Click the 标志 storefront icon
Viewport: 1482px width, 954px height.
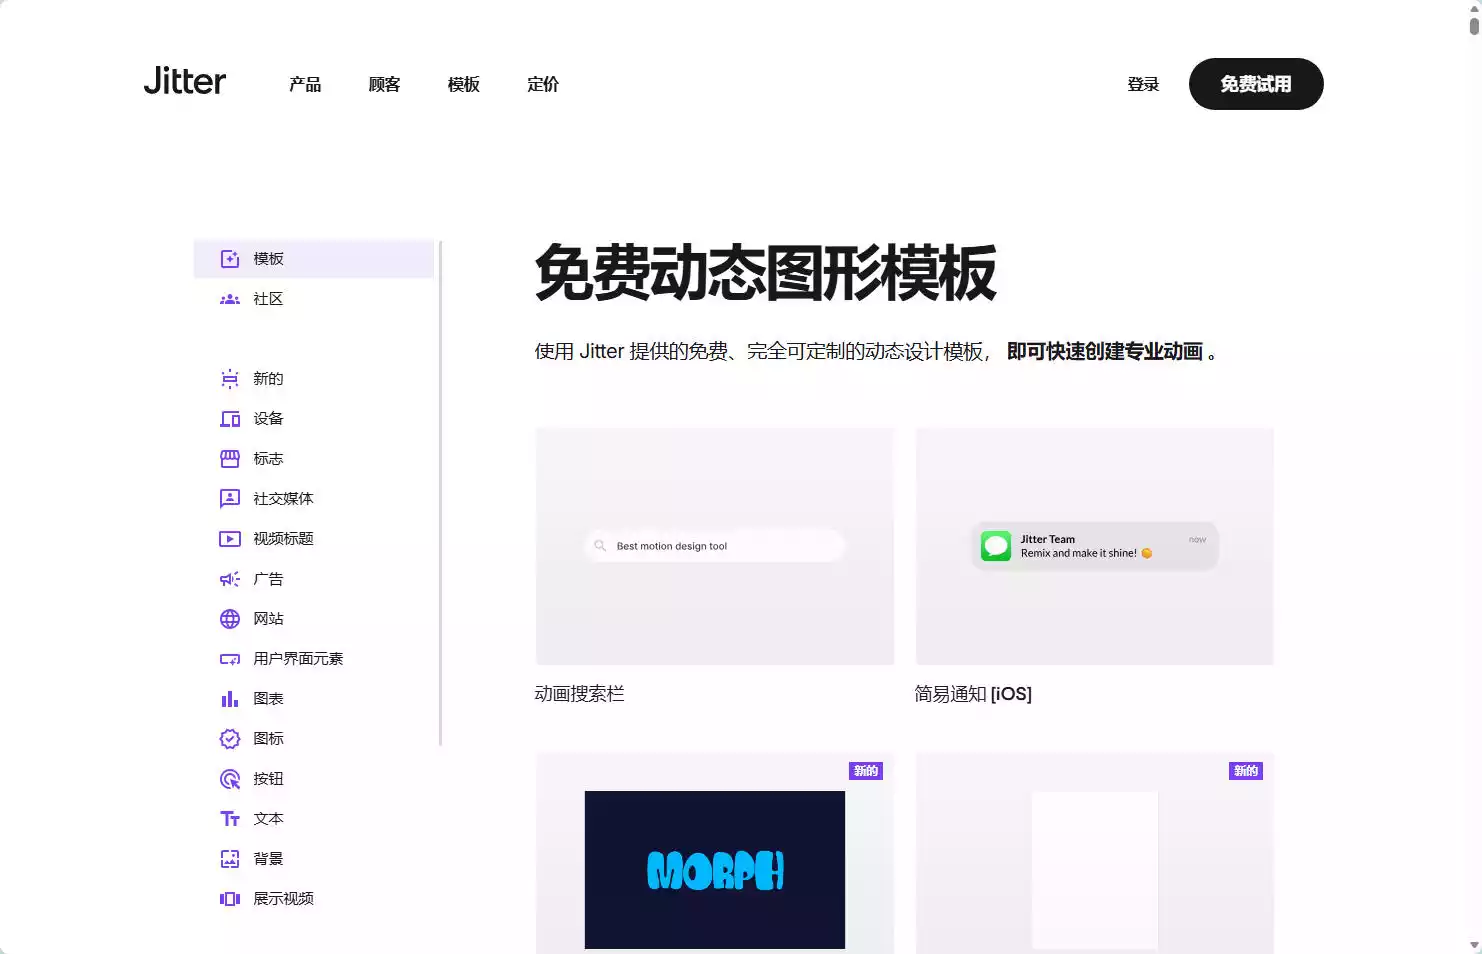230,459
